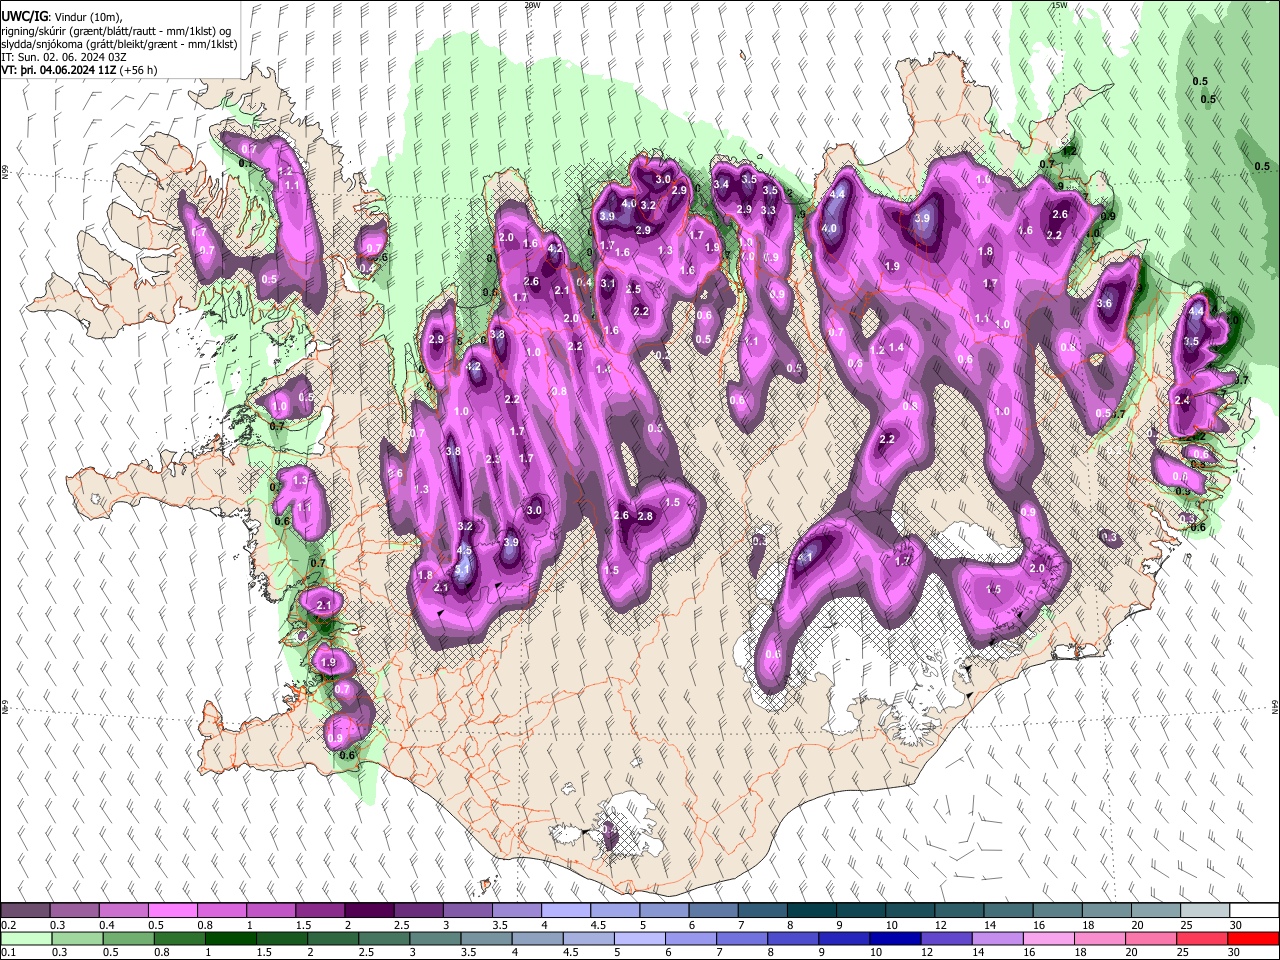The image size is (1280, 960).
Task: Click the 'slydda/snjókoma' legend description line
Action: (x=119, y=44)
